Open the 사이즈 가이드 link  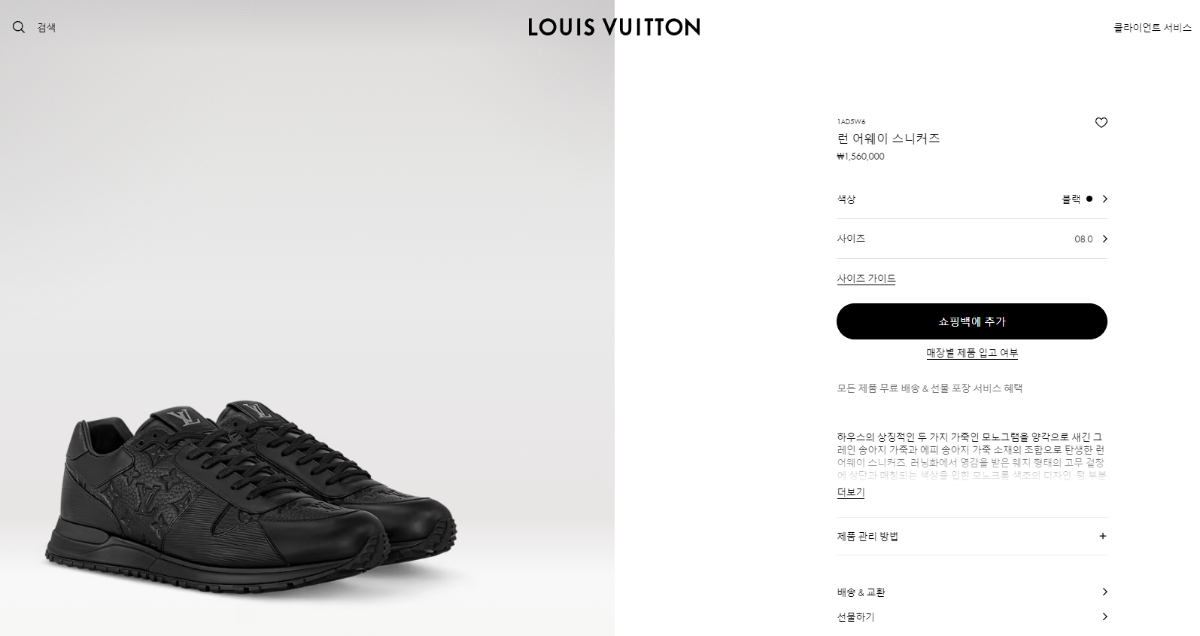866,279
